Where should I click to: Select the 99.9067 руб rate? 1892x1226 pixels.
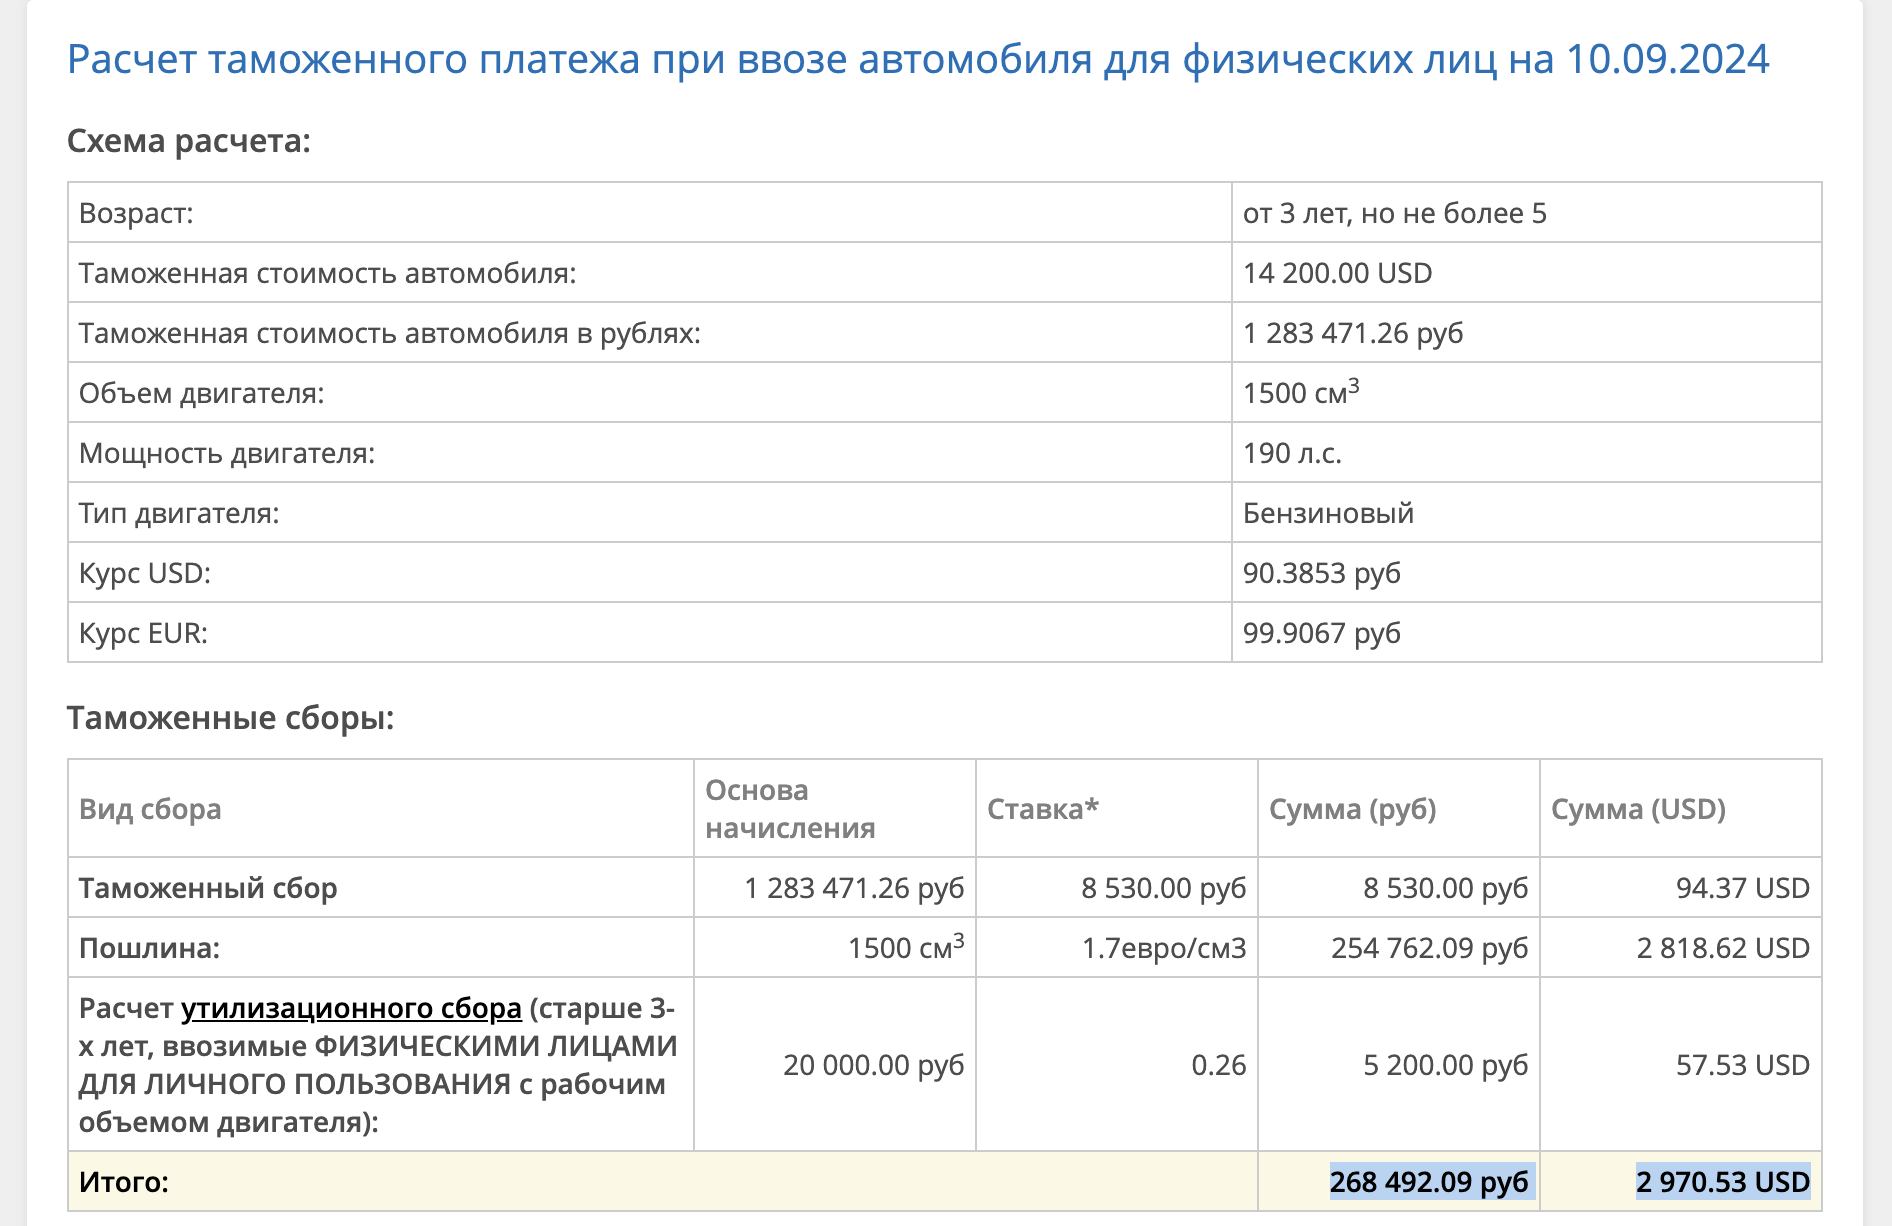coord(1322,633)
